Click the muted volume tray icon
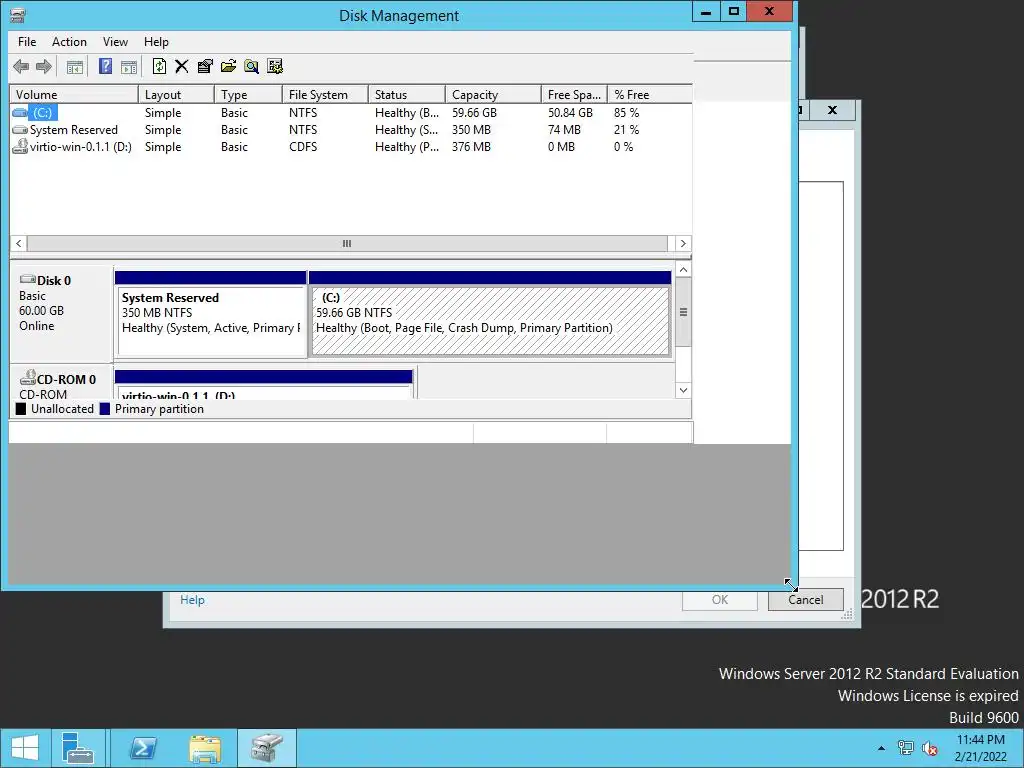 click(x=930, y=748)
